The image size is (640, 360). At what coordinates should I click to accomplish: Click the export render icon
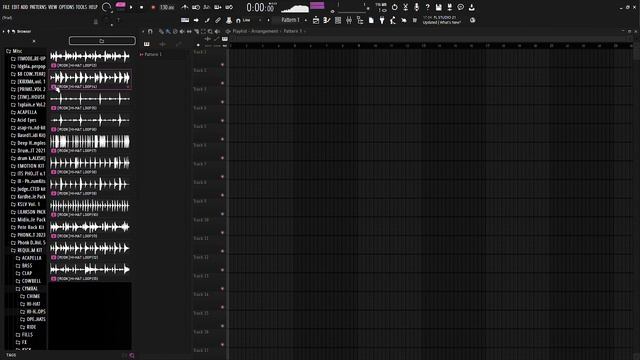click(449, 7)
